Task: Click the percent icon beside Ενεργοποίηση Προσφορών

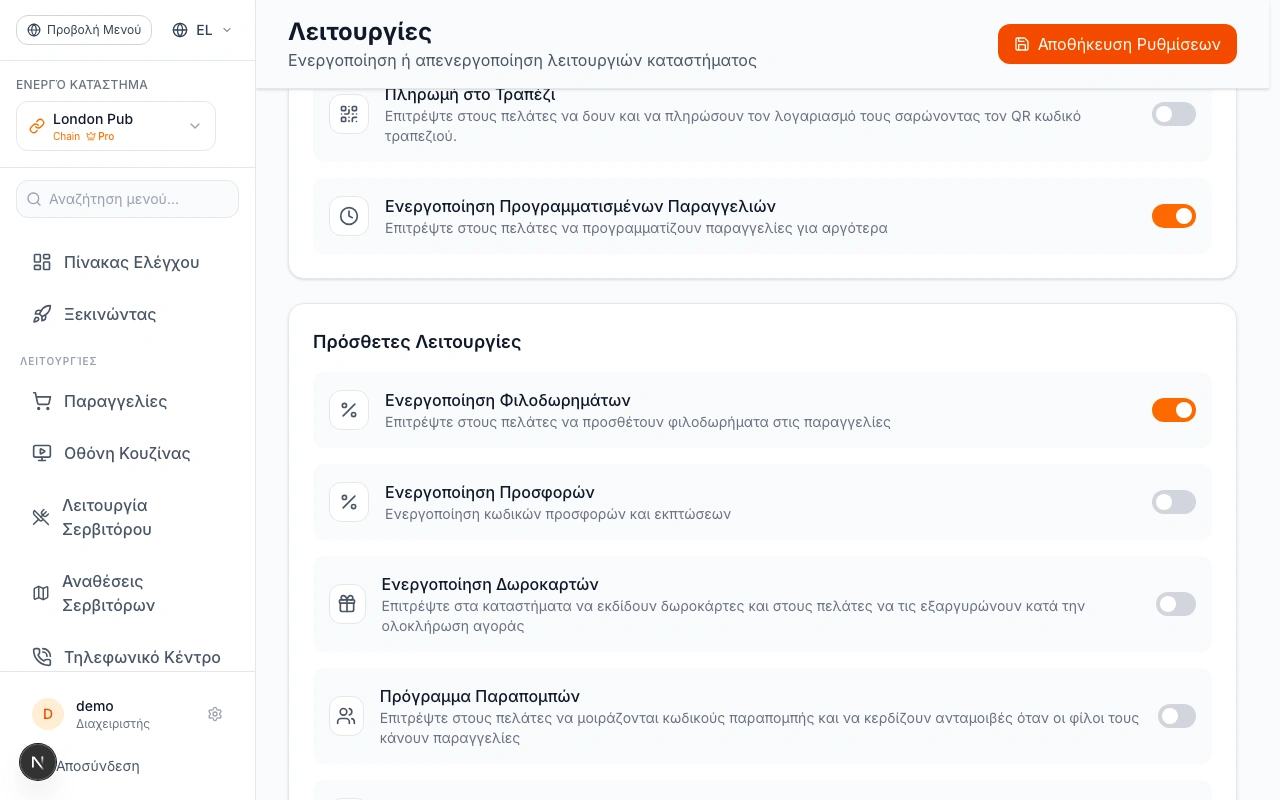Action: (349, 502)
